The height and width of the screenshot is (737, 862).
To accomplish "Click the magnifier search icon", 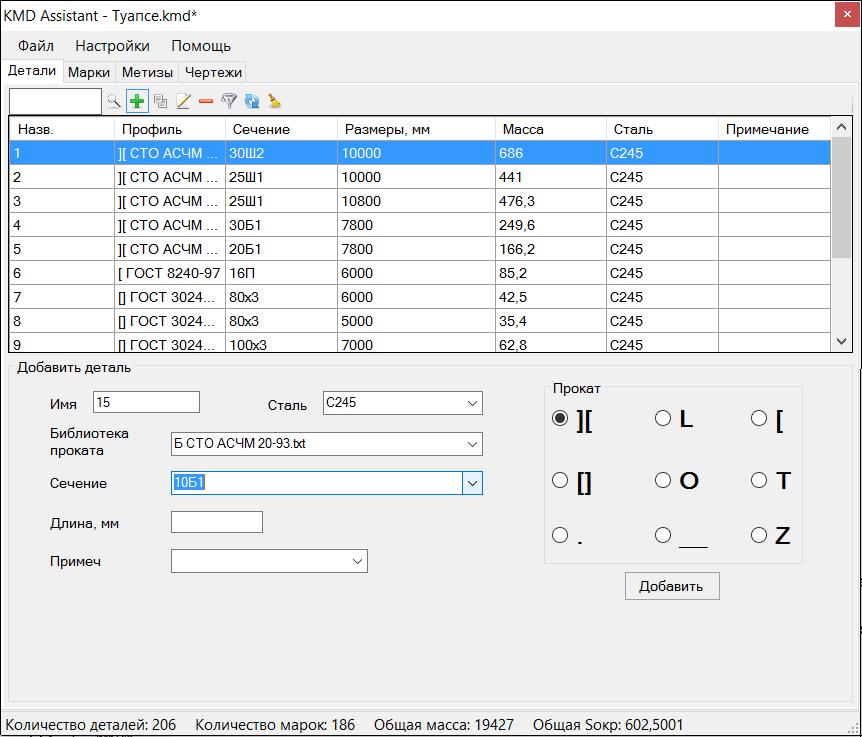I will 114,101.
